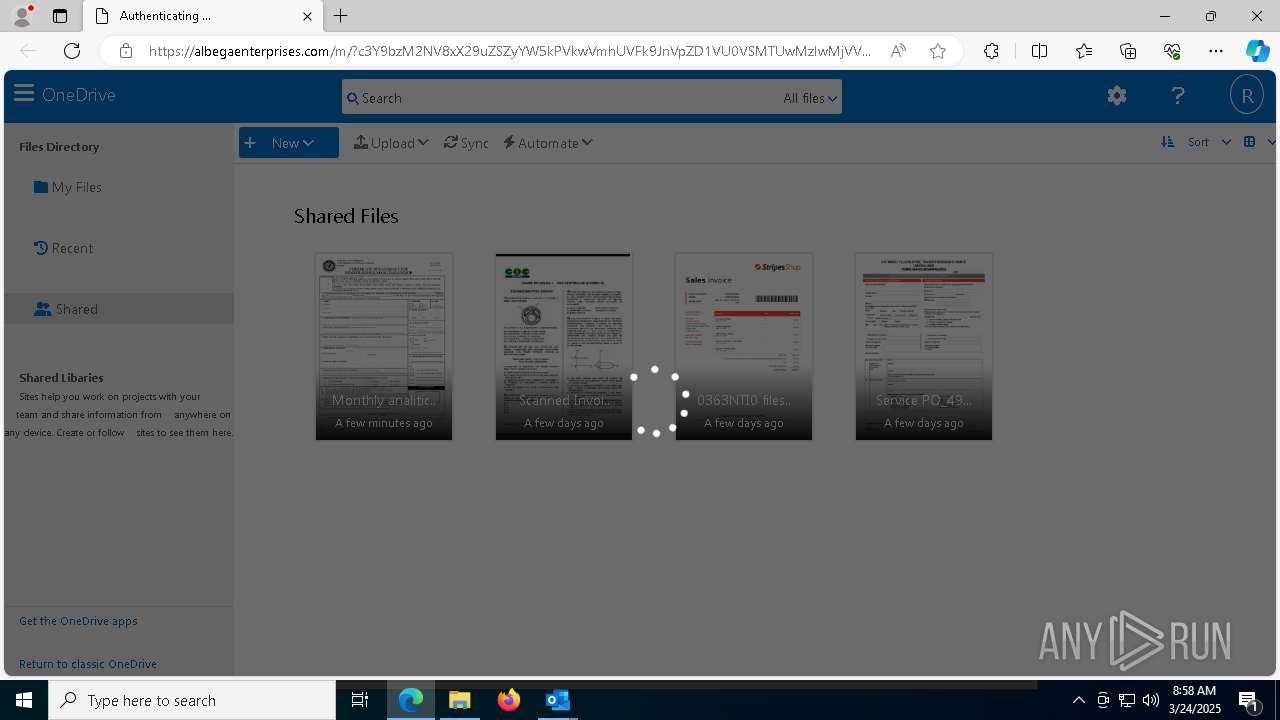Open the Windows Start menu
Screen dimensions: 1280x720
coord(24,700)
